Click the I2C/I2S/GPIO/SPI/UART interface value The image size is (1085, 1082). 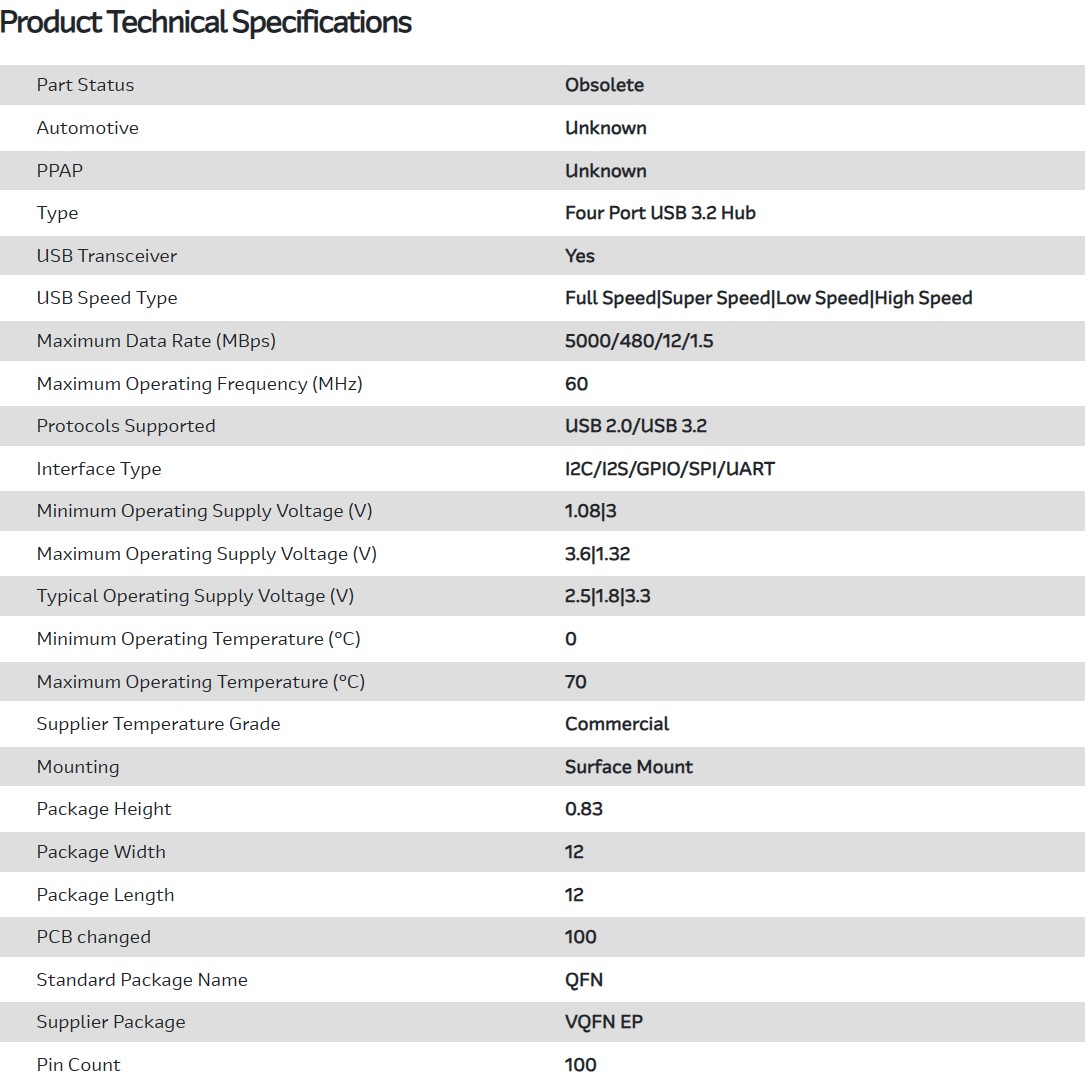point(670,469)
